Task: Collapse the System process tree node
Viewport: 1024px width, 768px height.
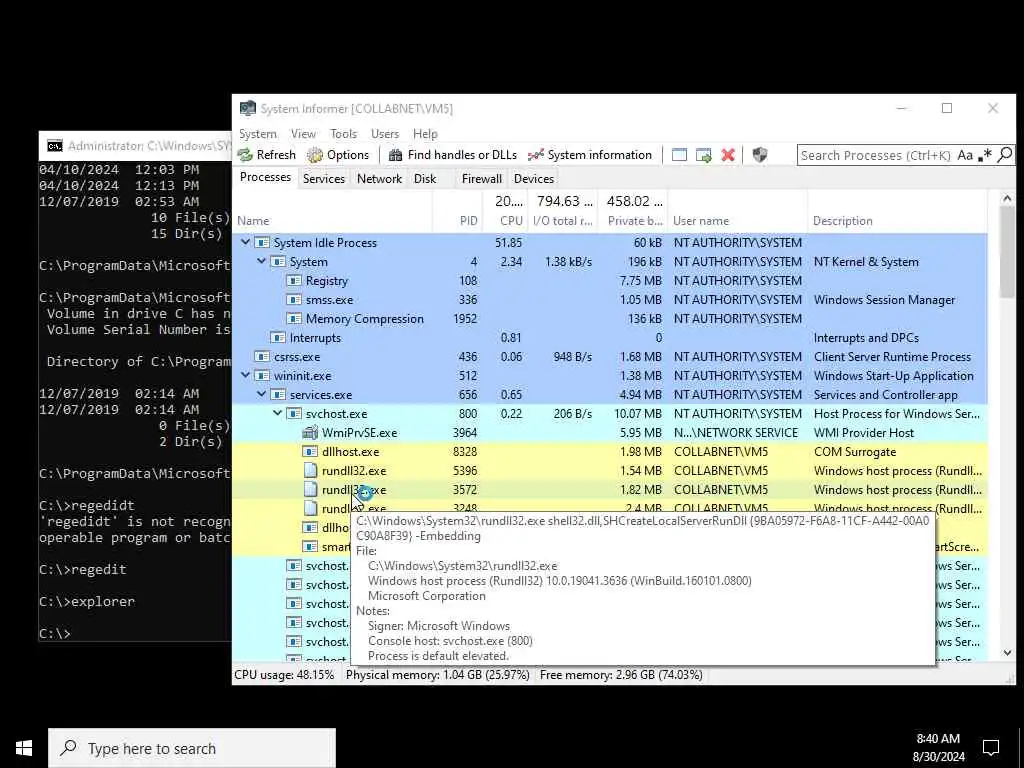Action: click(x=261, y=261)
